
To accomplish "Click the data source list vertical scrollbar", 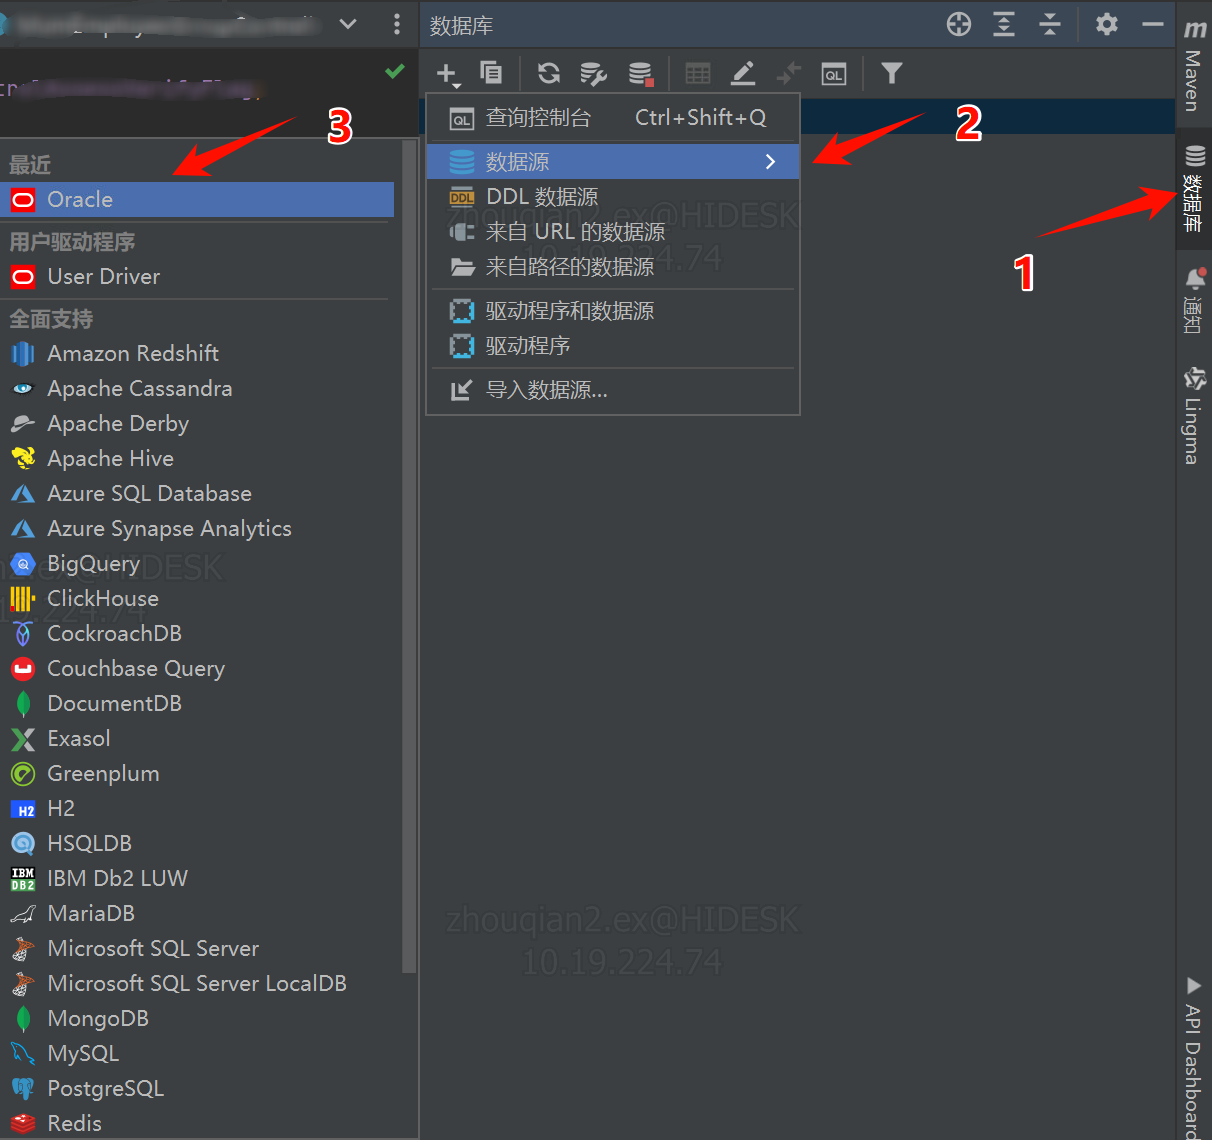I will [408, 556].
